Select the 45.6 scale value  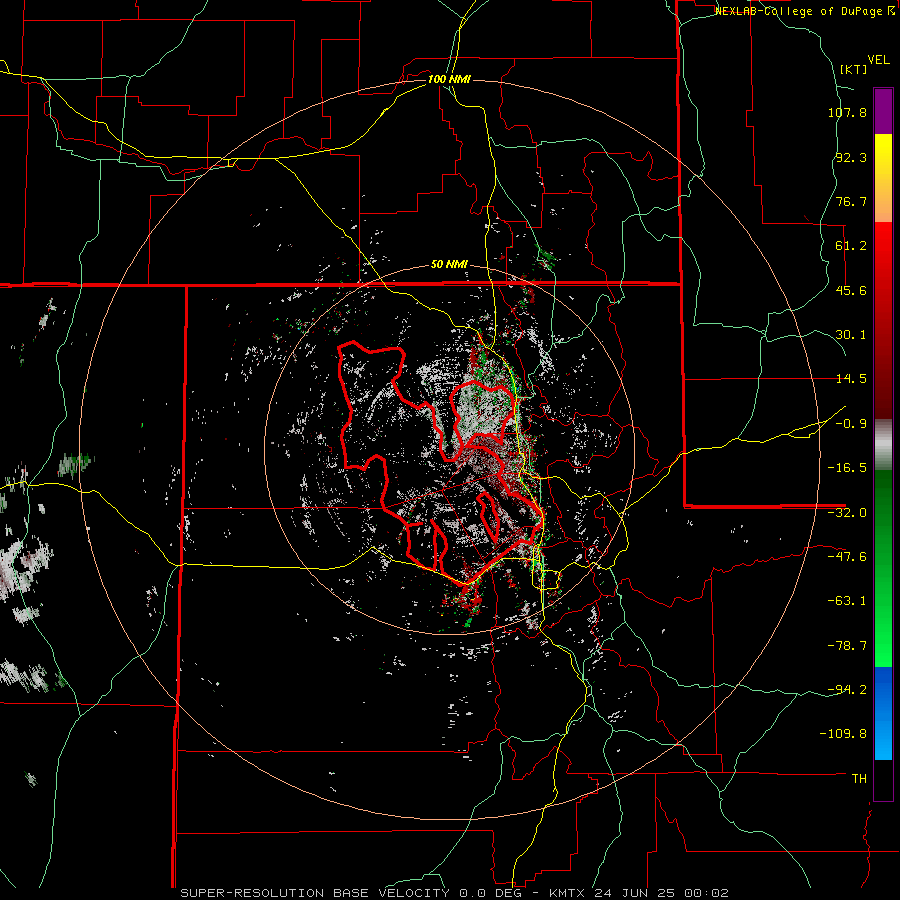851,290
